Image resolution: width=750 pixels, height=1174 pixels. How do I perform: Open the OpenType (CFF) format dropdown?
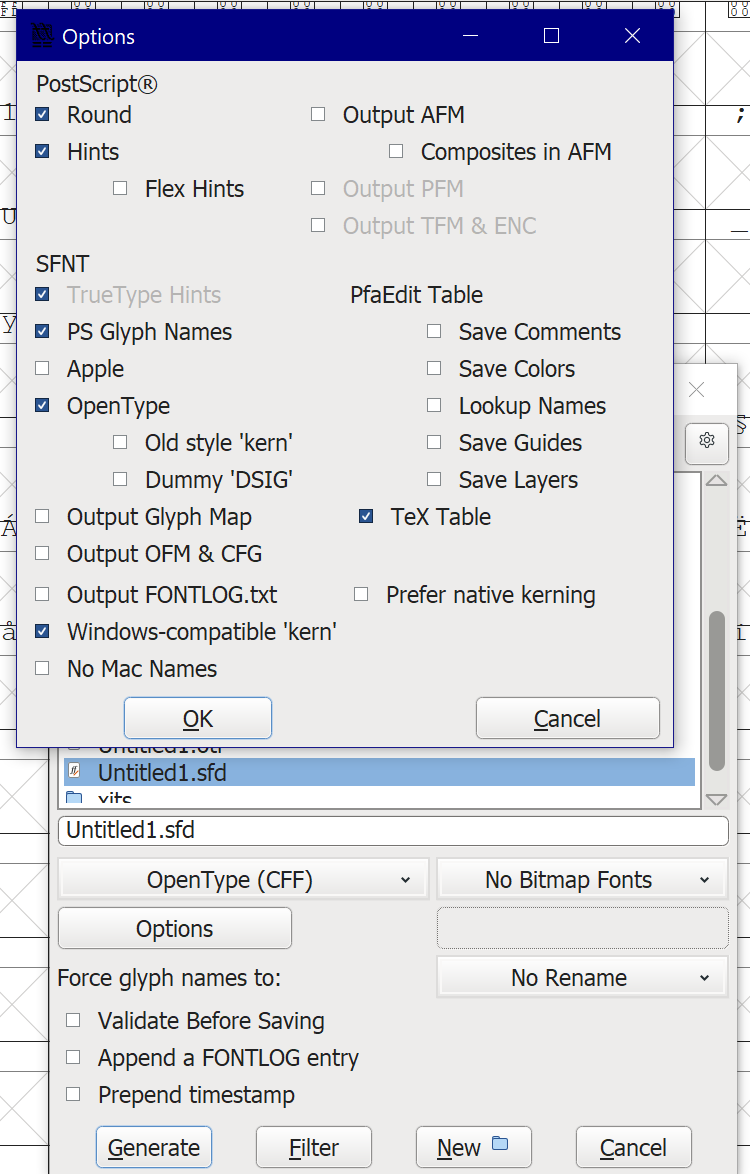(243, 878)
